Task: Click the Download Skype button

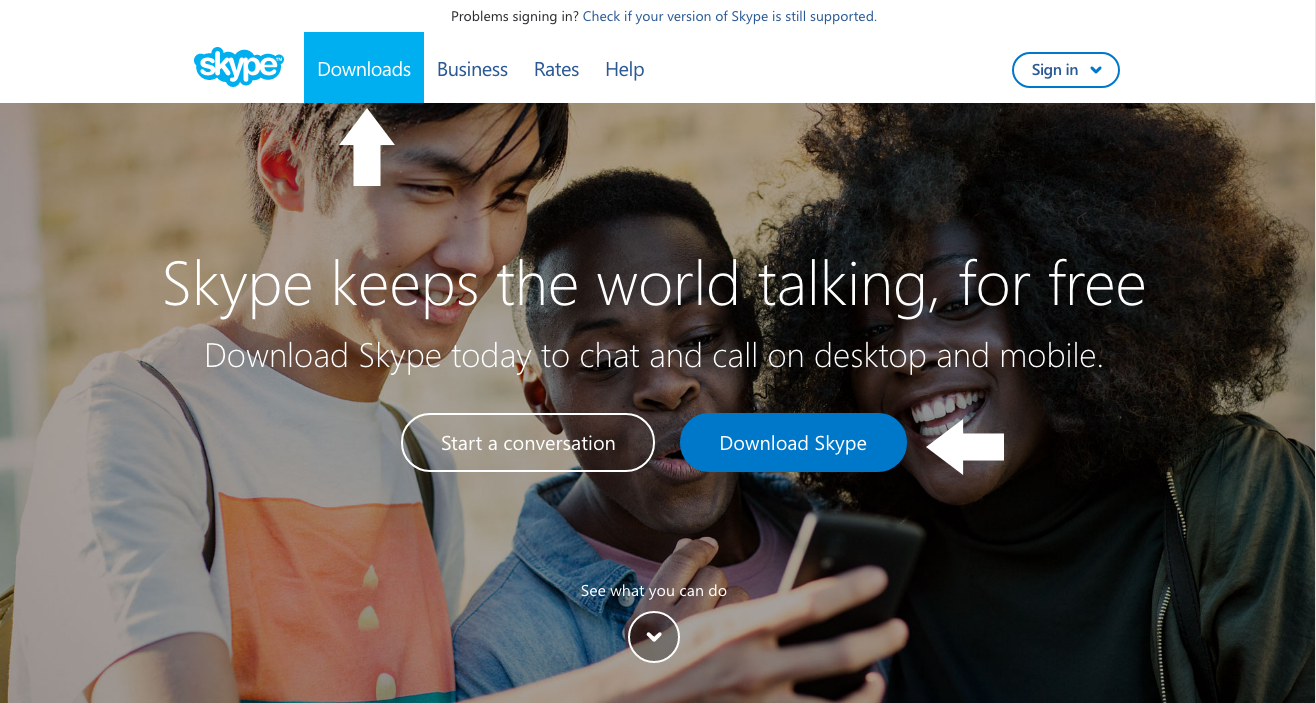Action: tap(793, 442)
